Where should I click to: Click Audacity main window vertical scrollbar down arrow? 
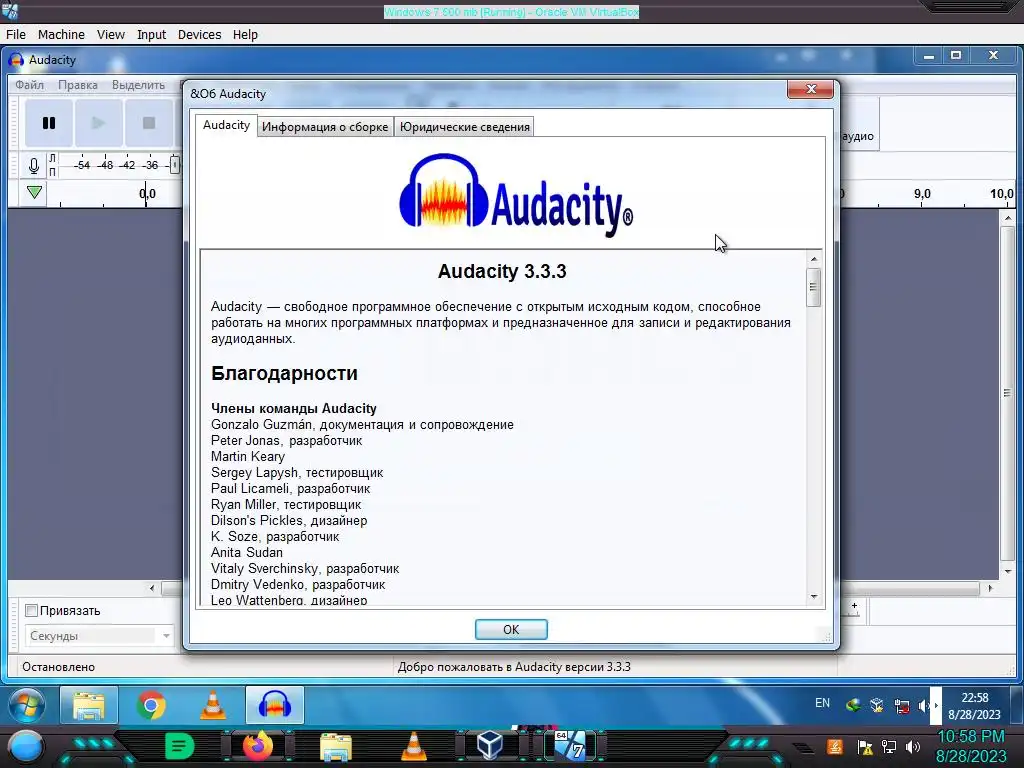tap(1008, 571)
